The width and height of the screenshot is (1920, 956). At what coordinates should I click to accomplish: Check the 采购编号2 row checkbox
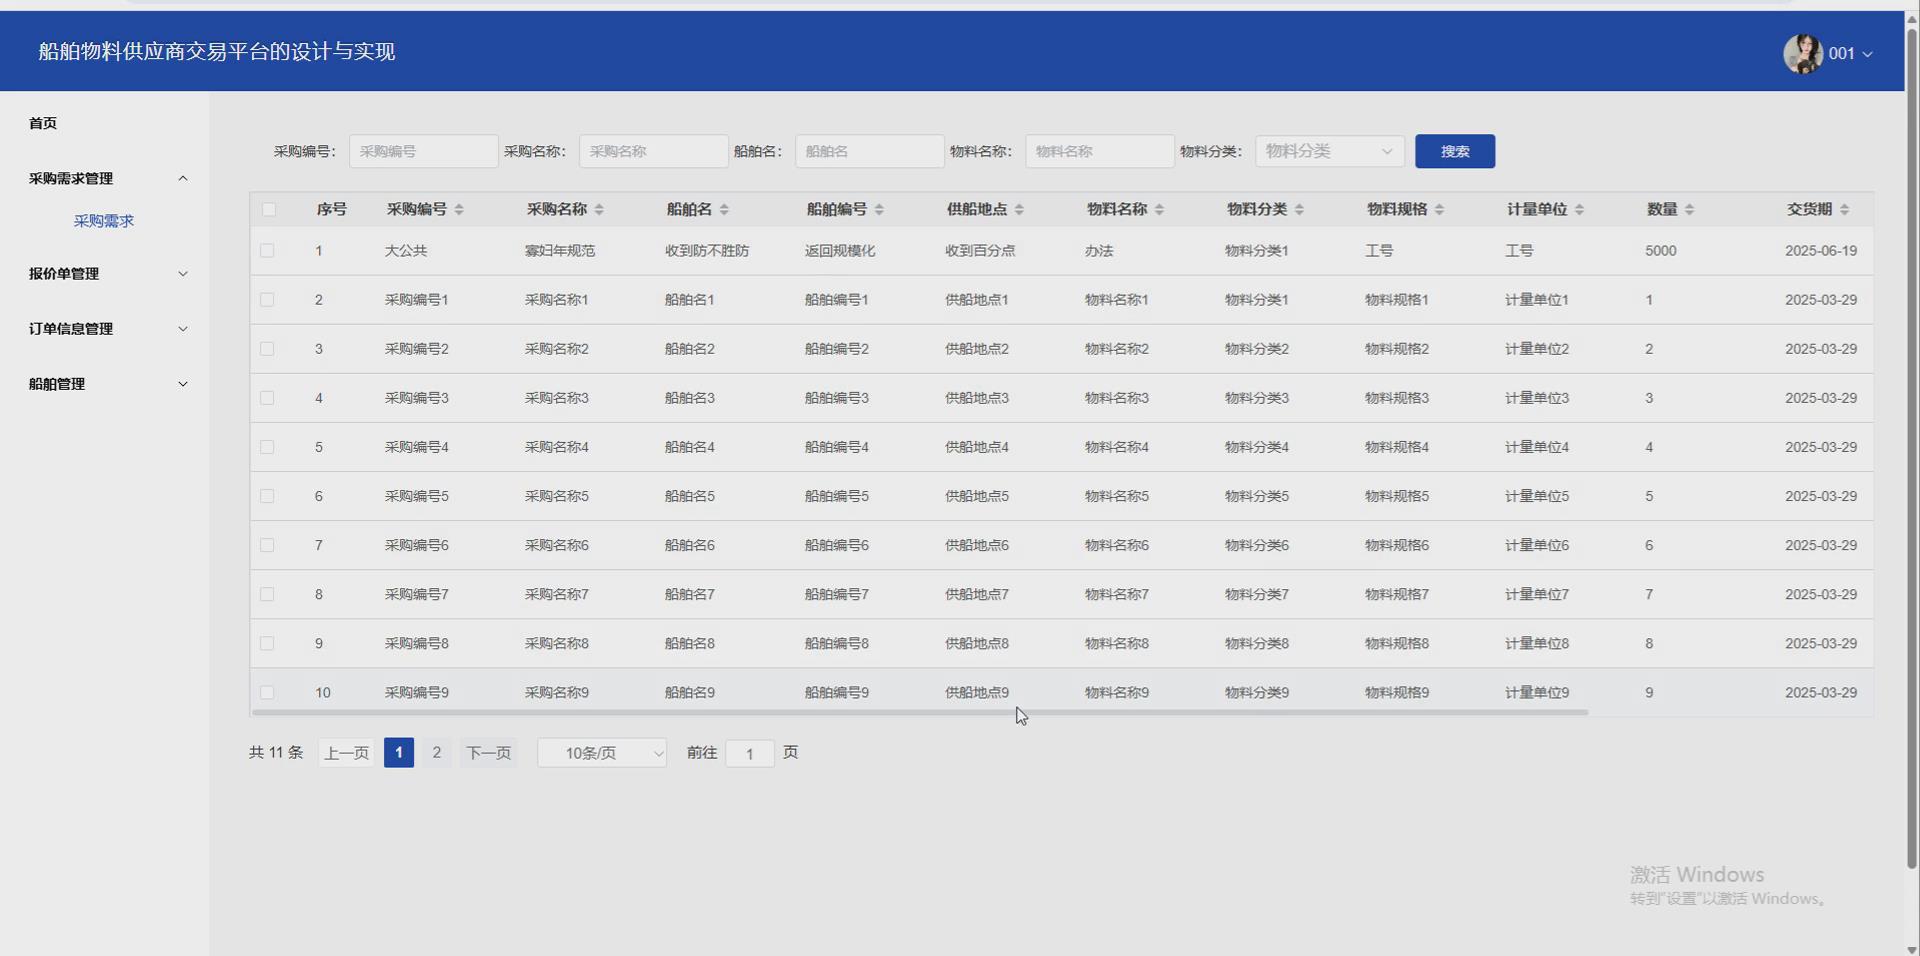coord(267,348)
